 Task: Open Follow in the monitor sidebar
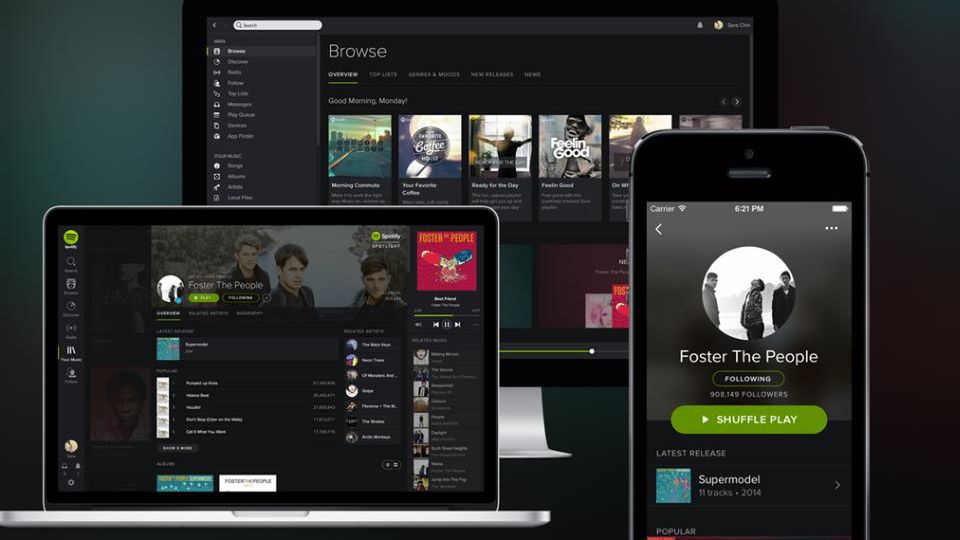click(x=236, y=83)
